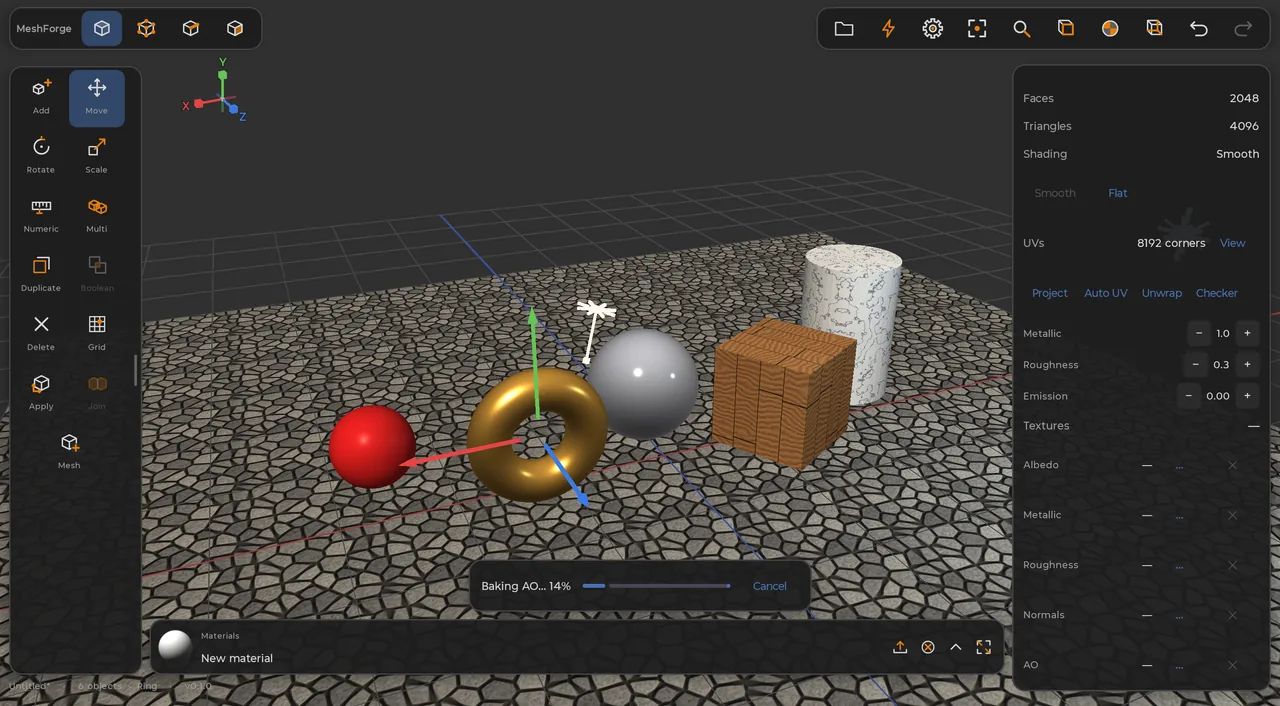Increase the Roughness value
The width and height of the screenshot is (1280, 706).
[x=1247, y=365]
